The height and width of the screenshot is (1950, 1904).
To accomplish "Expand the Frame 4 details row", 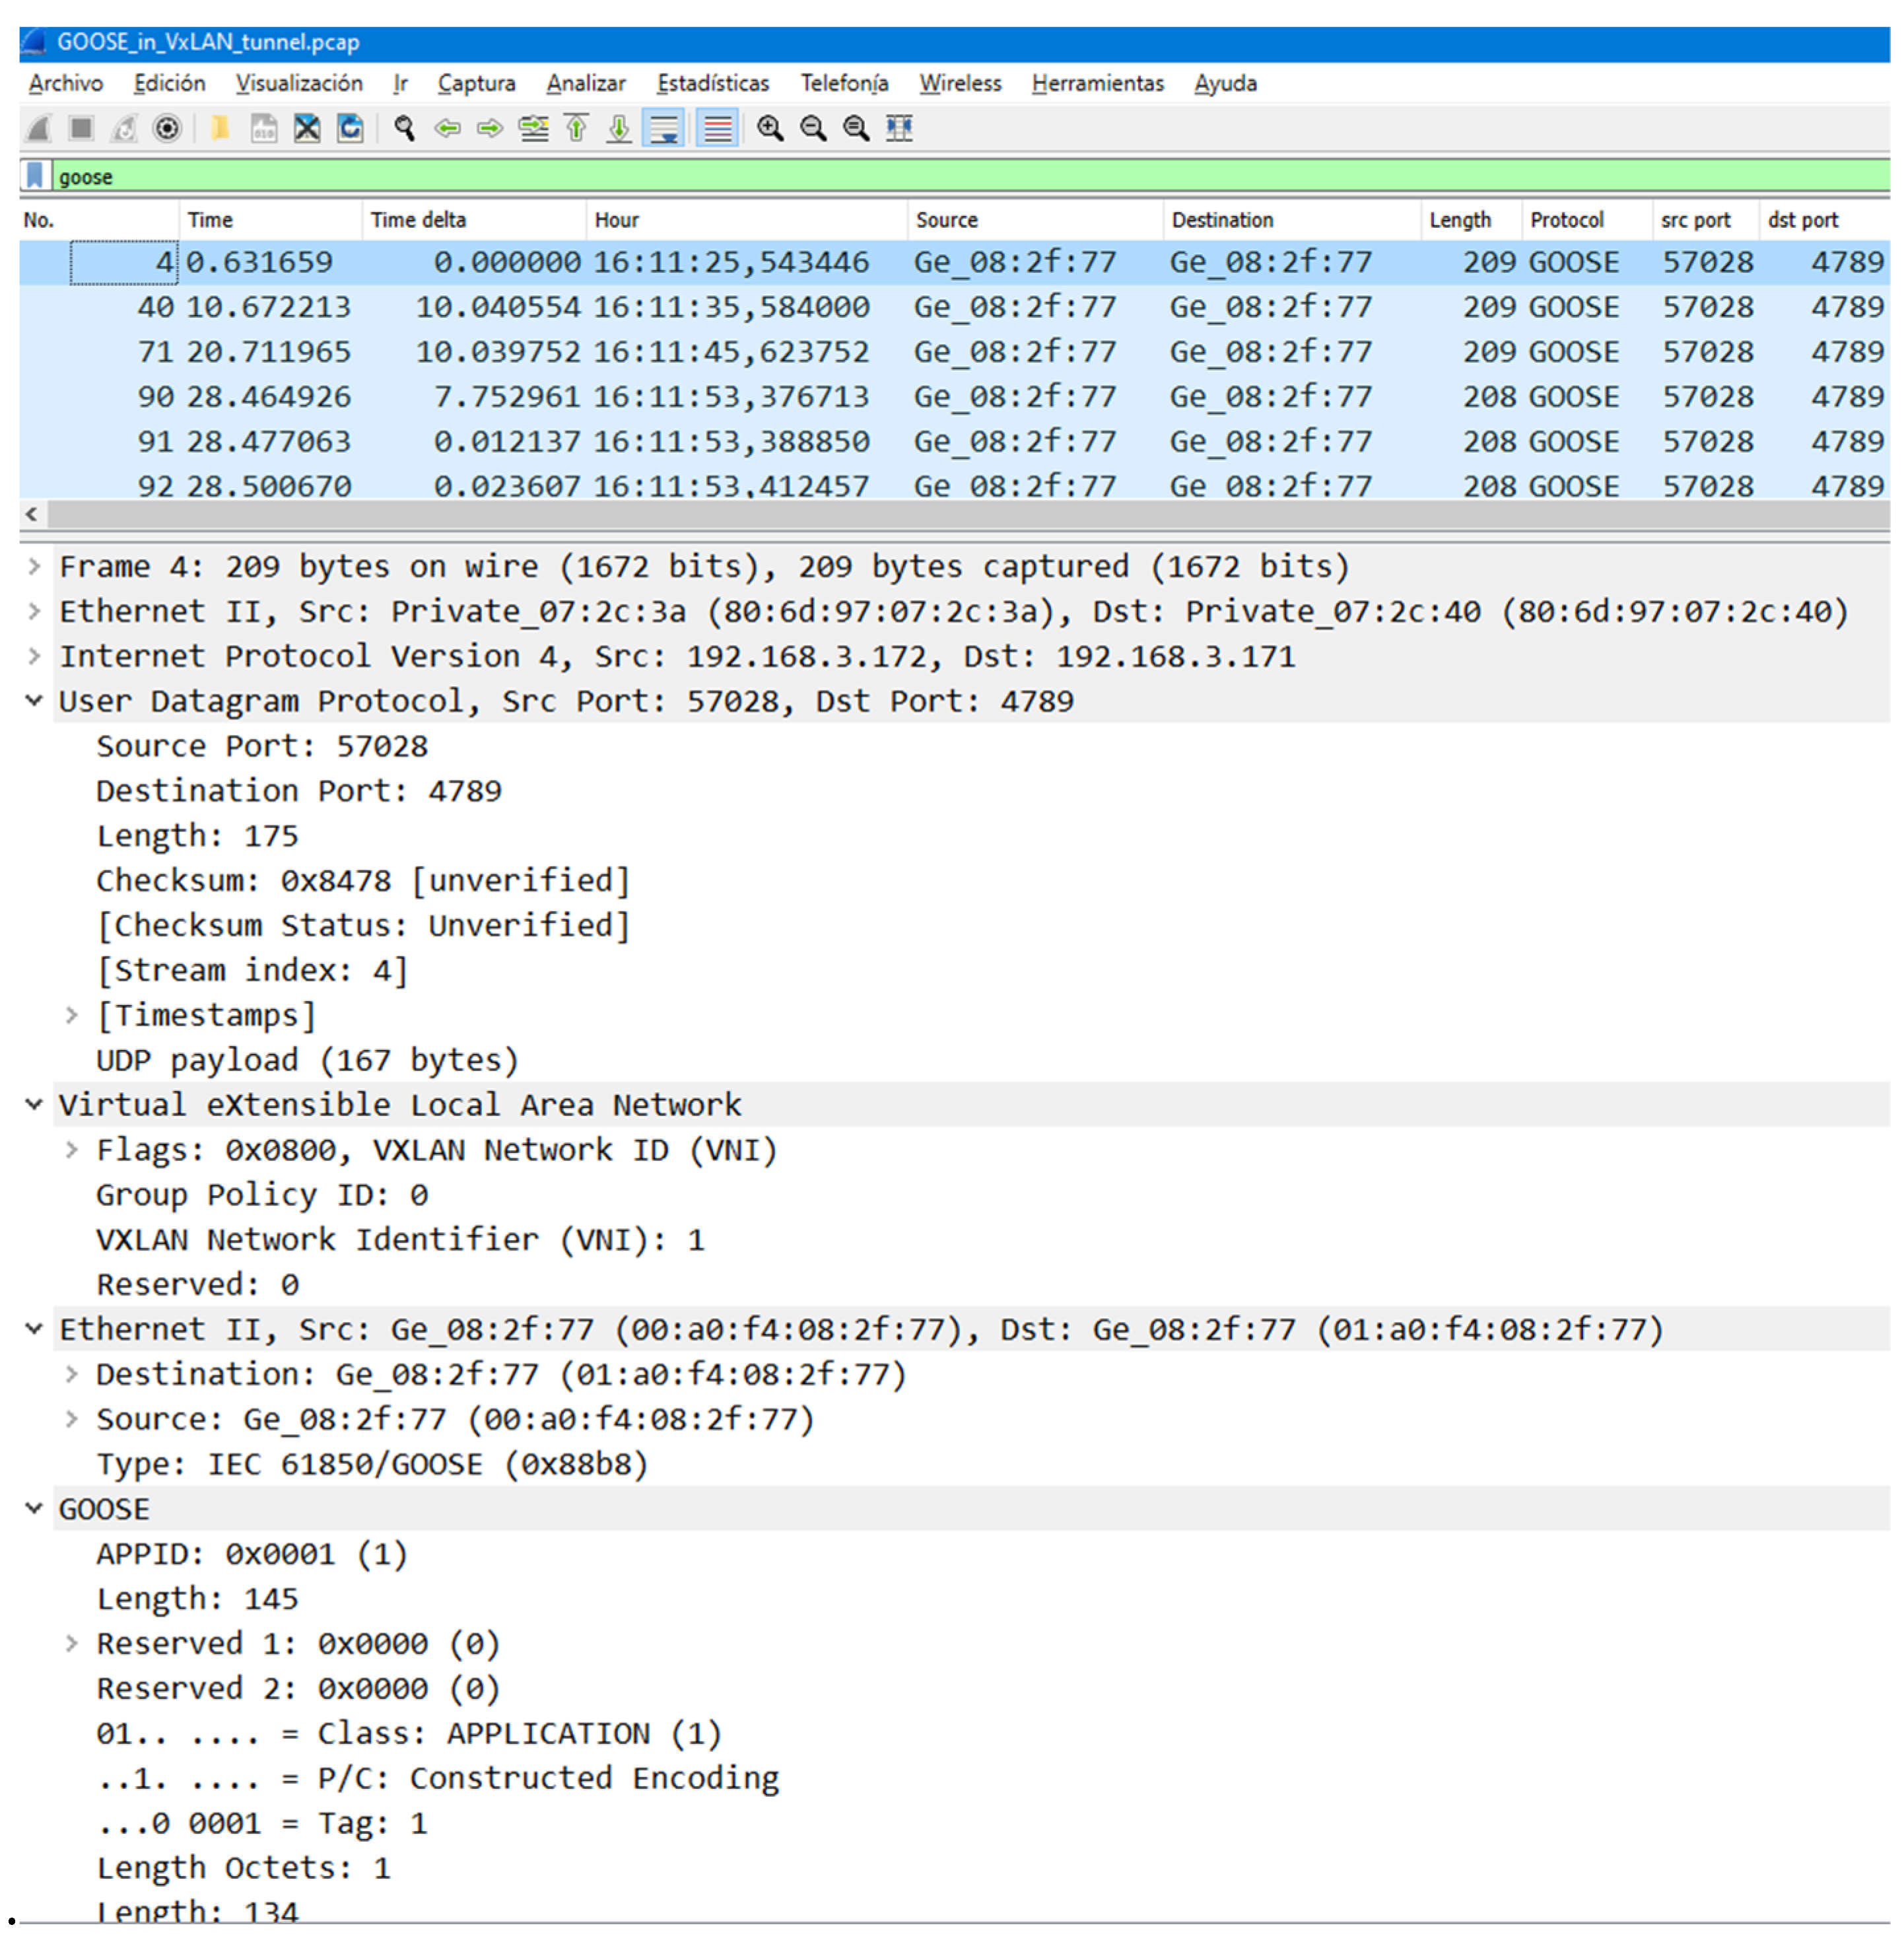I will (34, 567).
